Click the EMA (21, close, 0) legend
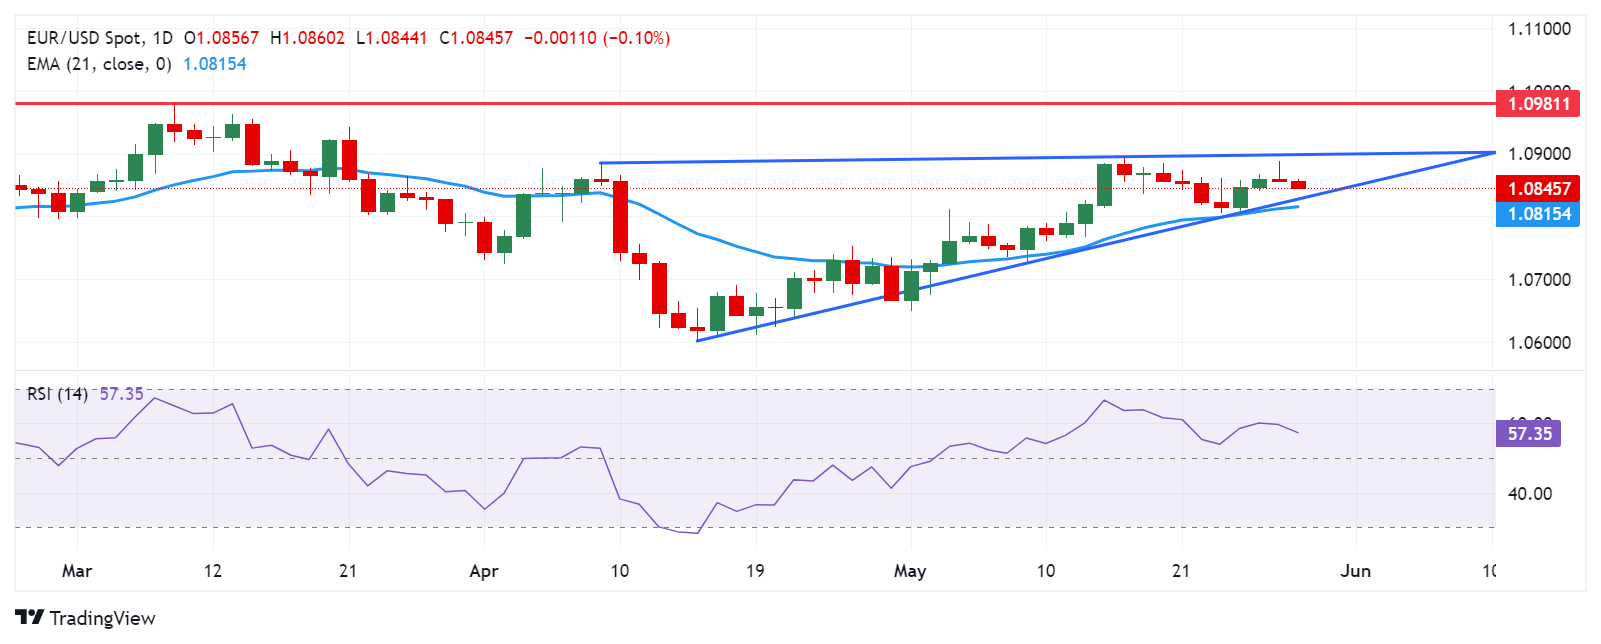This screenshot has width=1601, height=644. pos(99,64)
